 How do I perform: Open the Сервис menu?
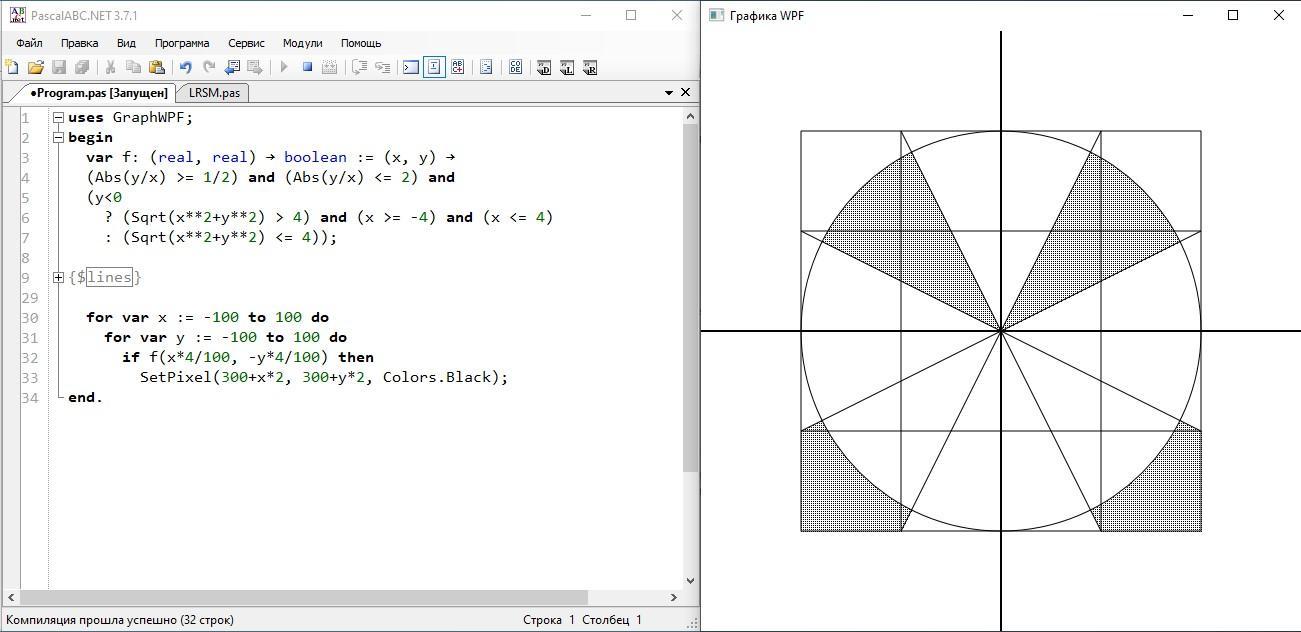[x=246, y=43]
